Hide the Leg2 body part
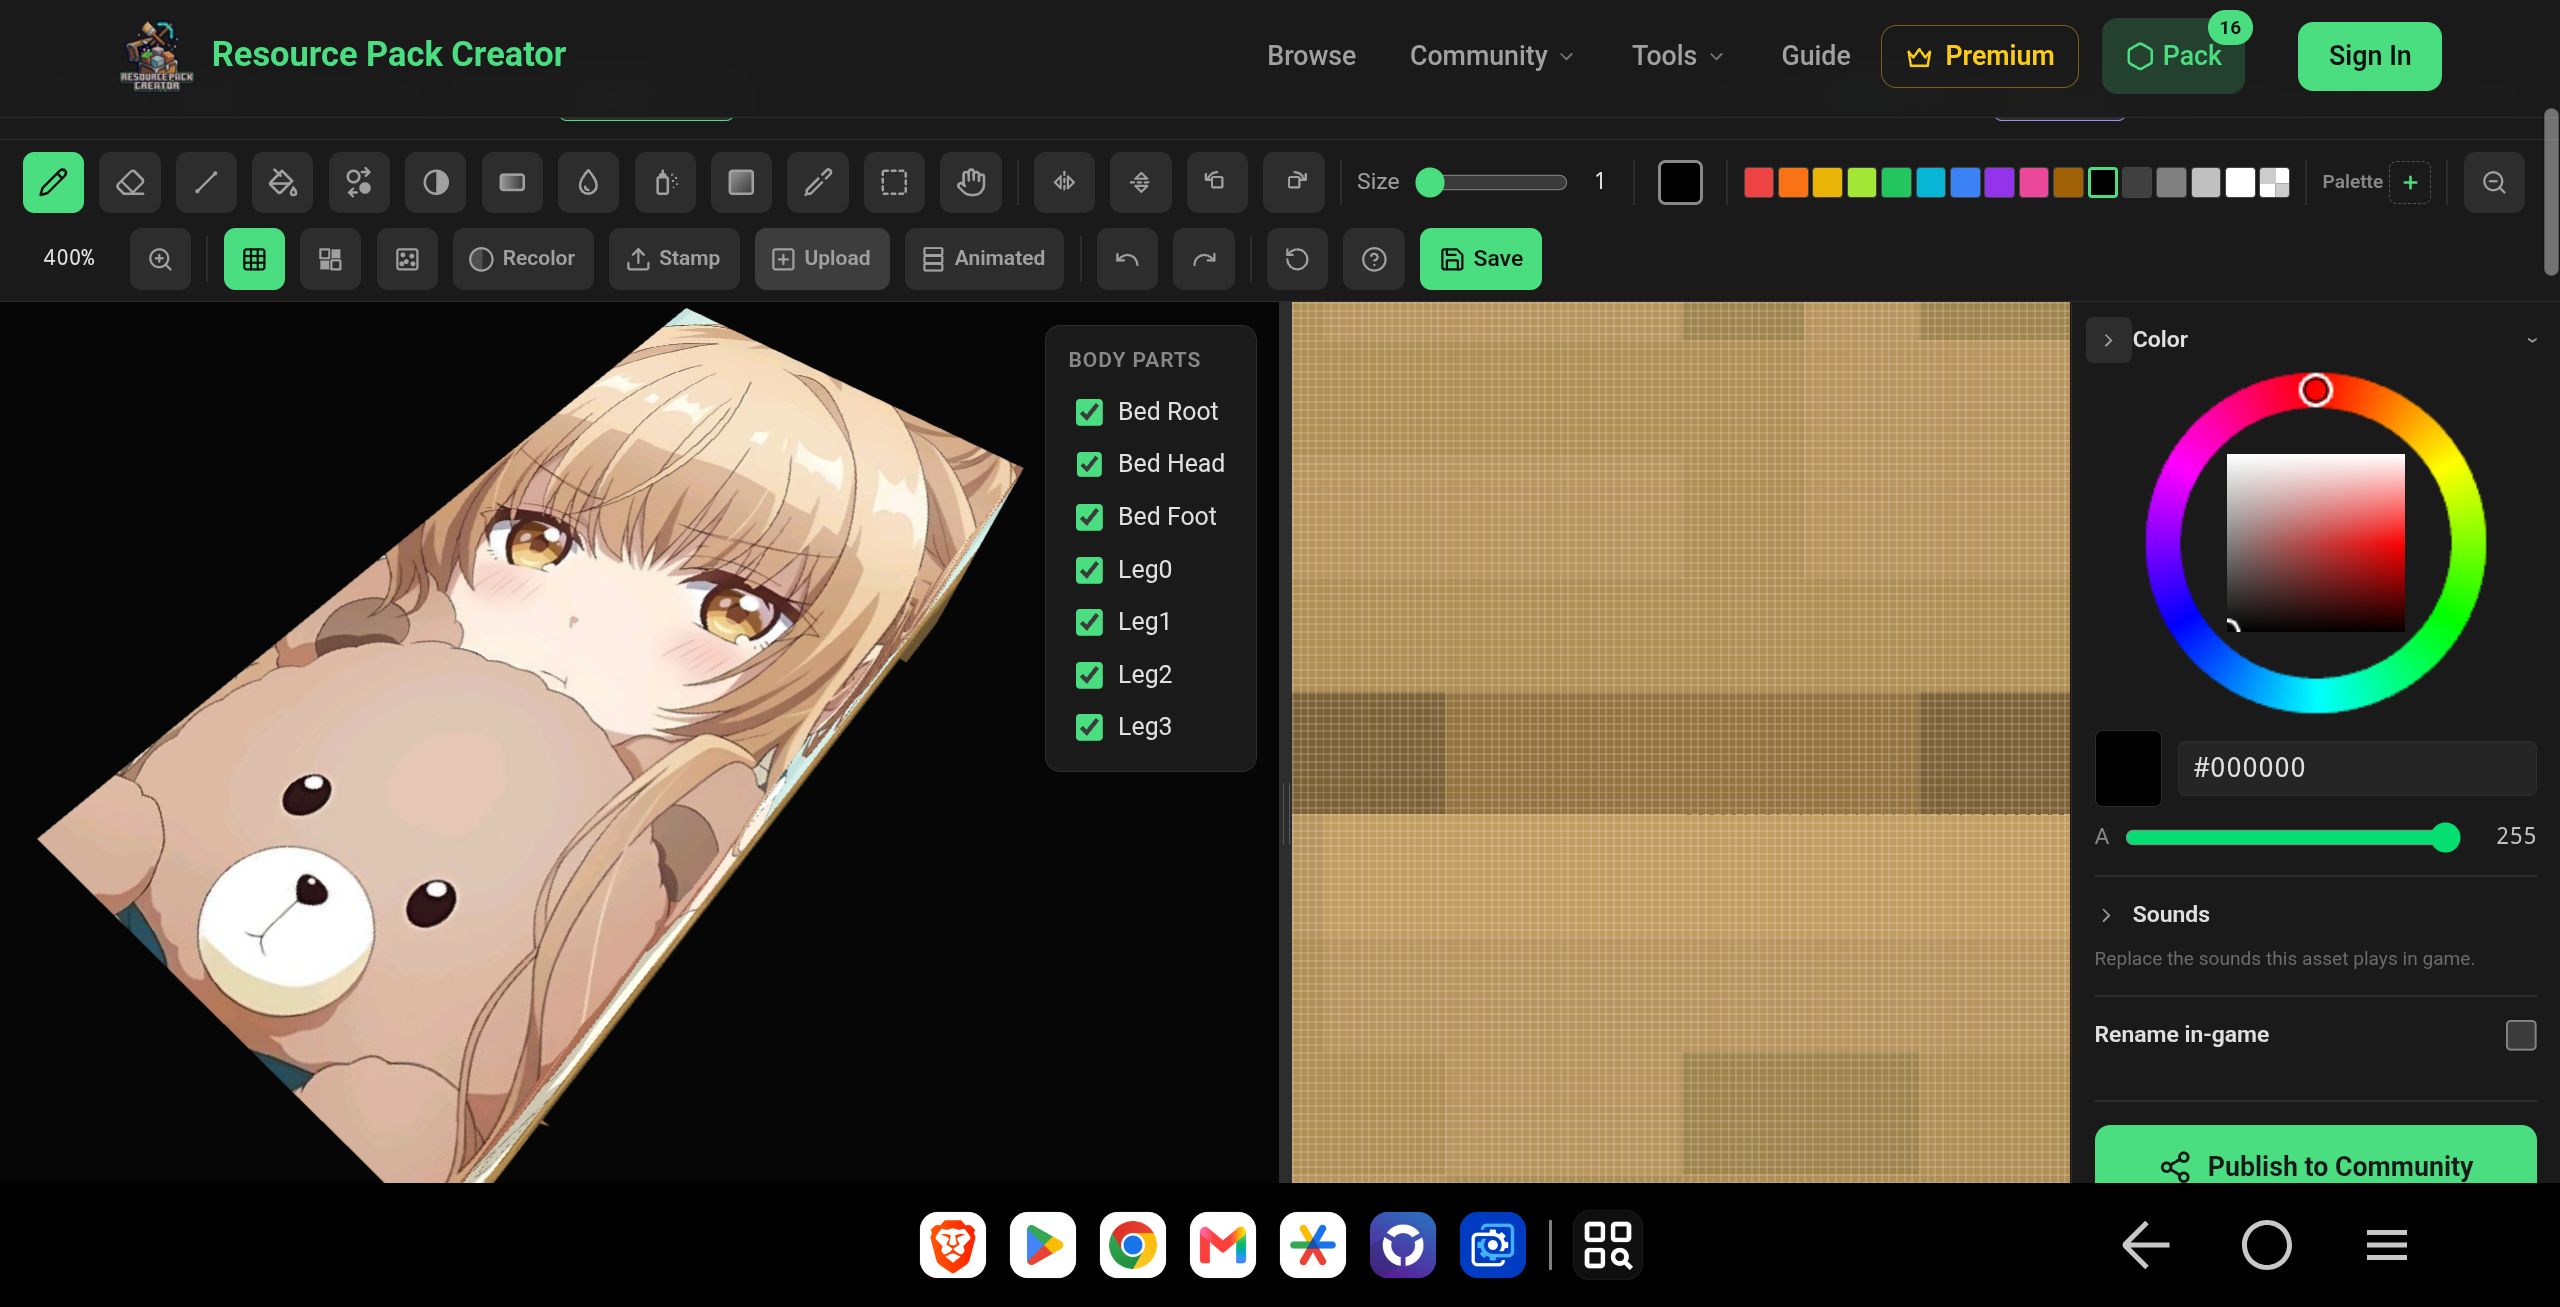The width and height of the screenshot is (2560, 1307). [x=1089, y=675]
